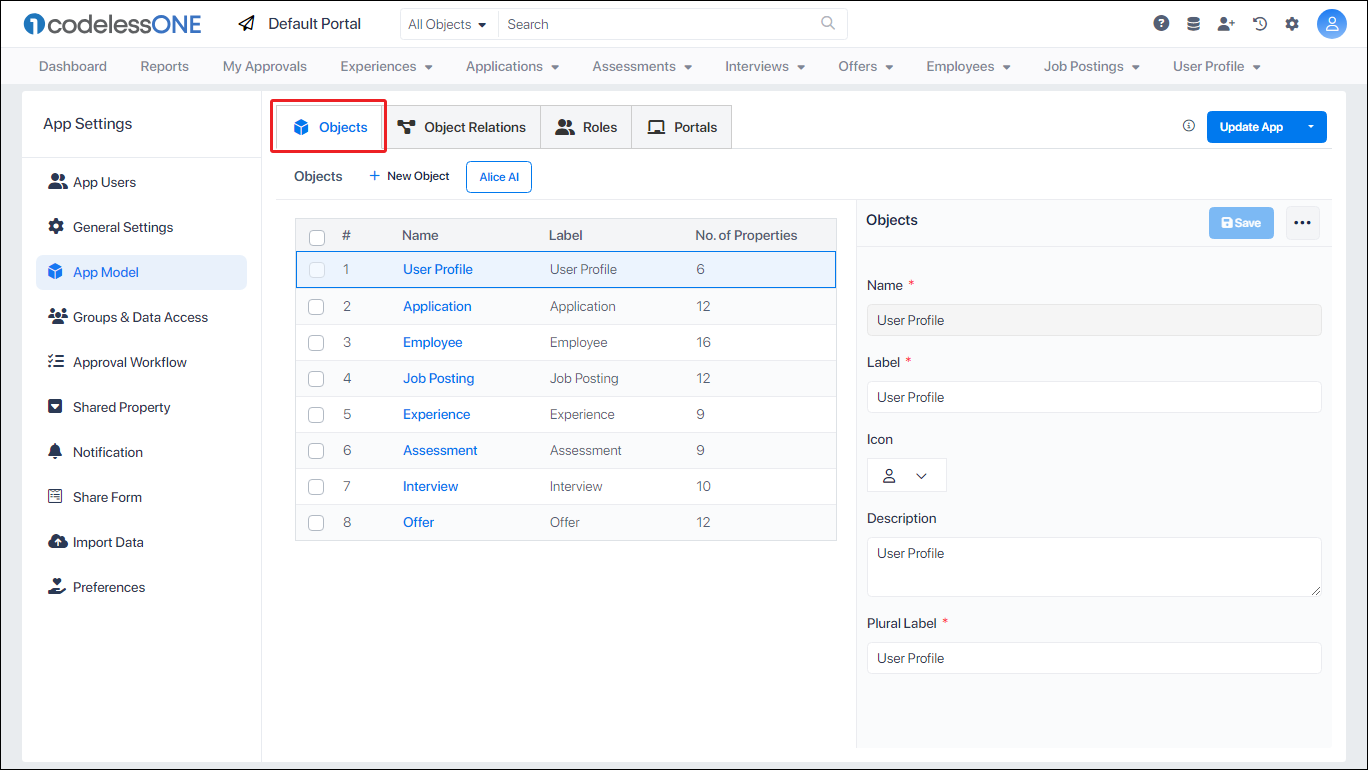Open the All Objects search filter dropdown
This screenshot has width=1368, height=770.
[448, 23]
